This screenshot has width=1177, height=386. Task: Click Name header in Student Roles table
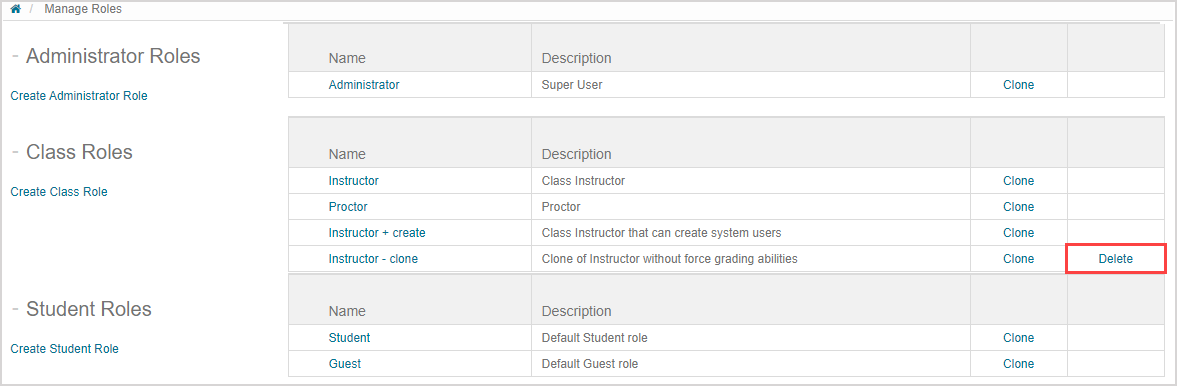tap(347, 311)
